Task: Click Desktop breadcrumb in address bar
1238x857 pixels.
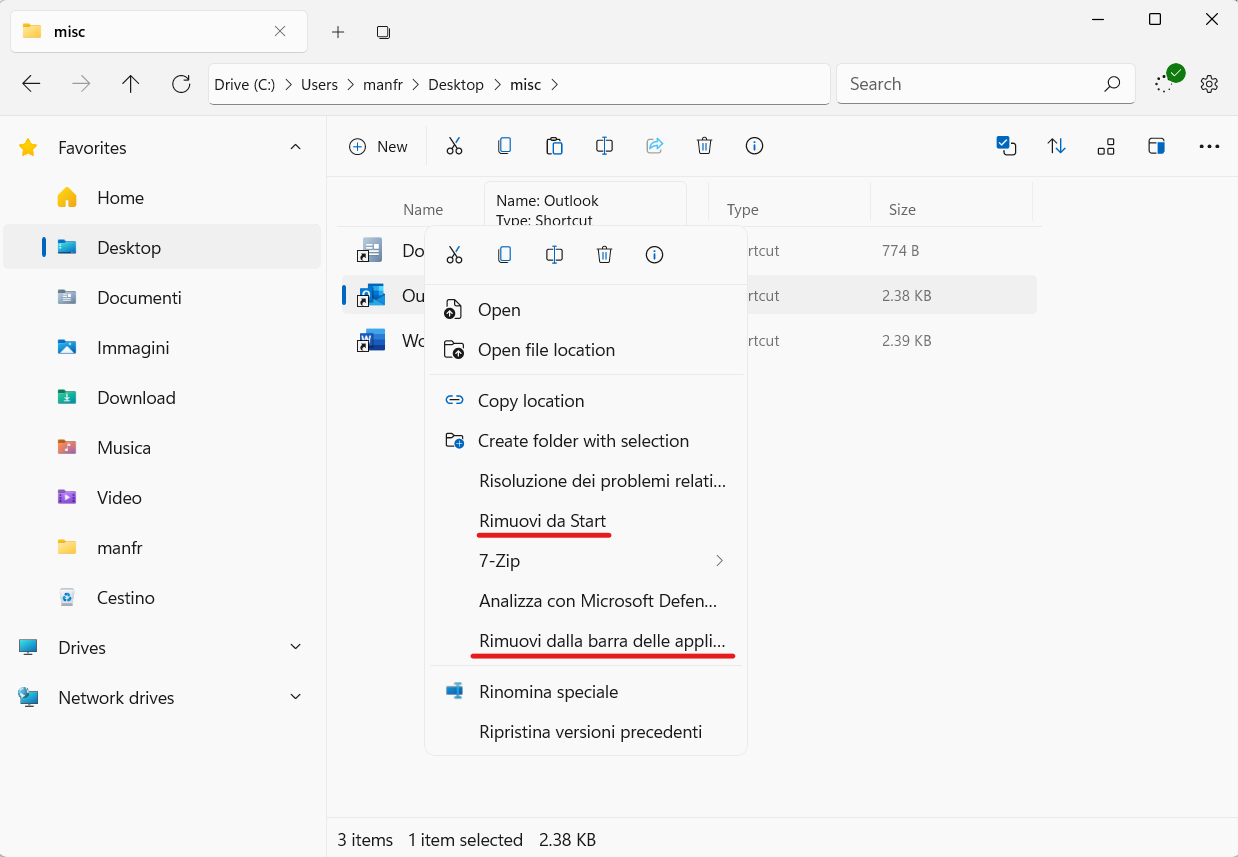Action: pos(456,84)
